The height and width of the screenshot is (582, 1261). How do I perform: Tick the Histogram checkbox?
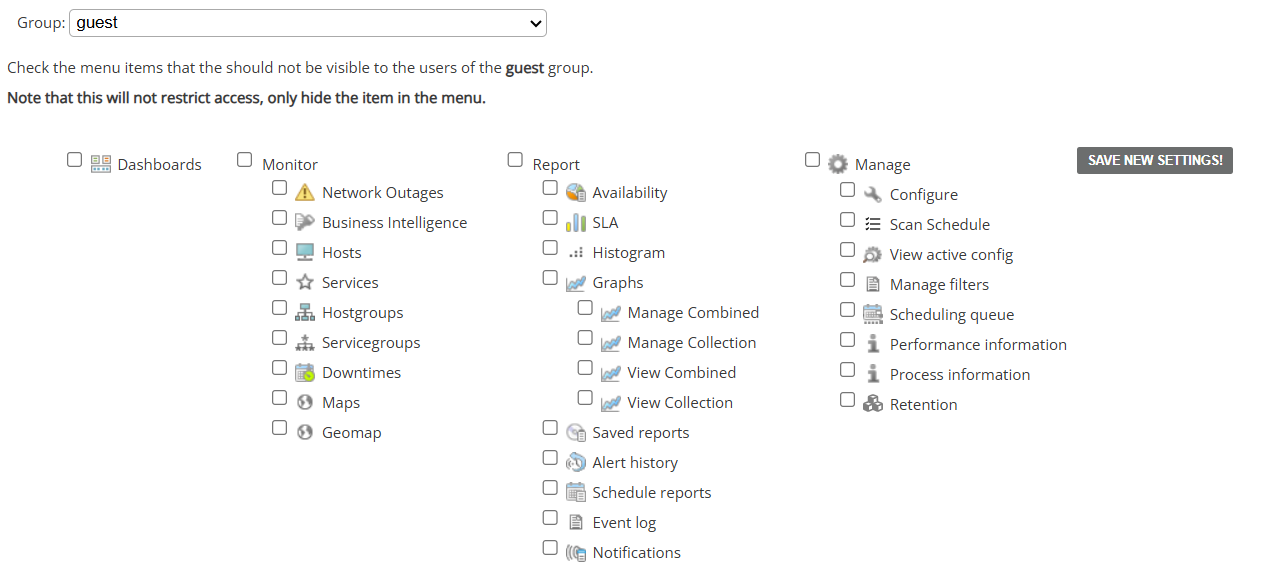tap(550, 248)
